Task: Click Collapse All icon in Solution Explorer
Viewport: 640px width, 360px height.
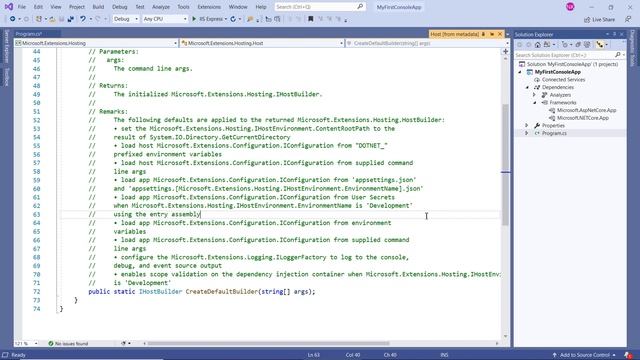Action: click(x=578, y=45)
